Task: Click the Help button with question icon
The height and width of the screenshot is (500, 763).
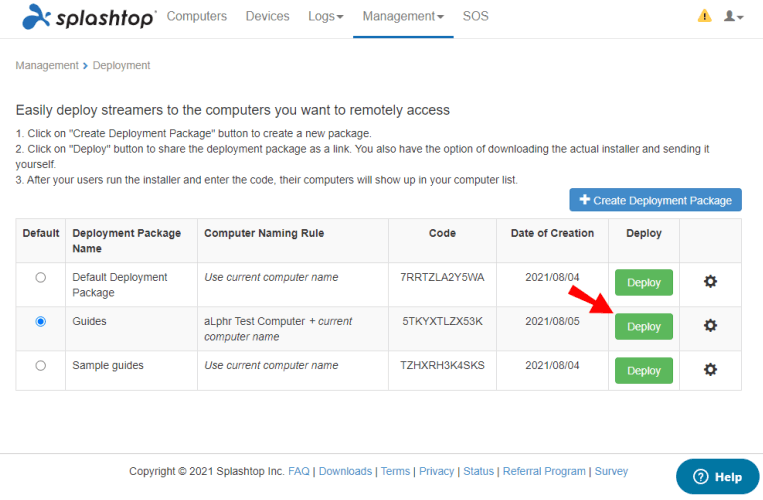Action: pyautogui.click(x=717, y=477)
